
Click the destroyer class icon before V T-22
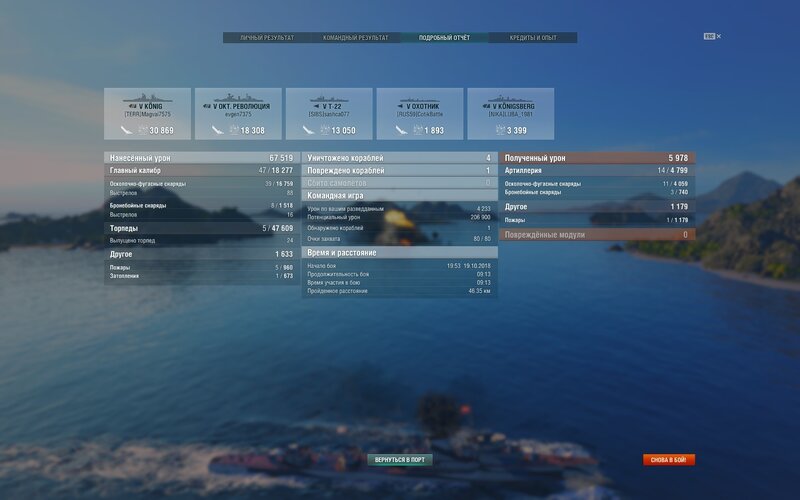point(316,106)
